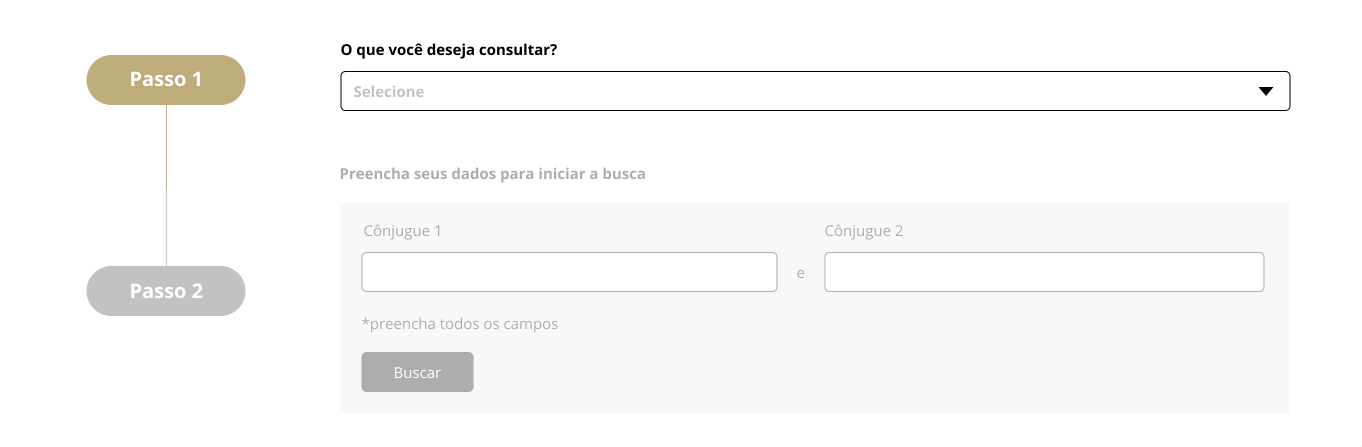Click the "*preencha todos os campos" note
Screen dimensions: 1362x447
click(x=460, y=324)
